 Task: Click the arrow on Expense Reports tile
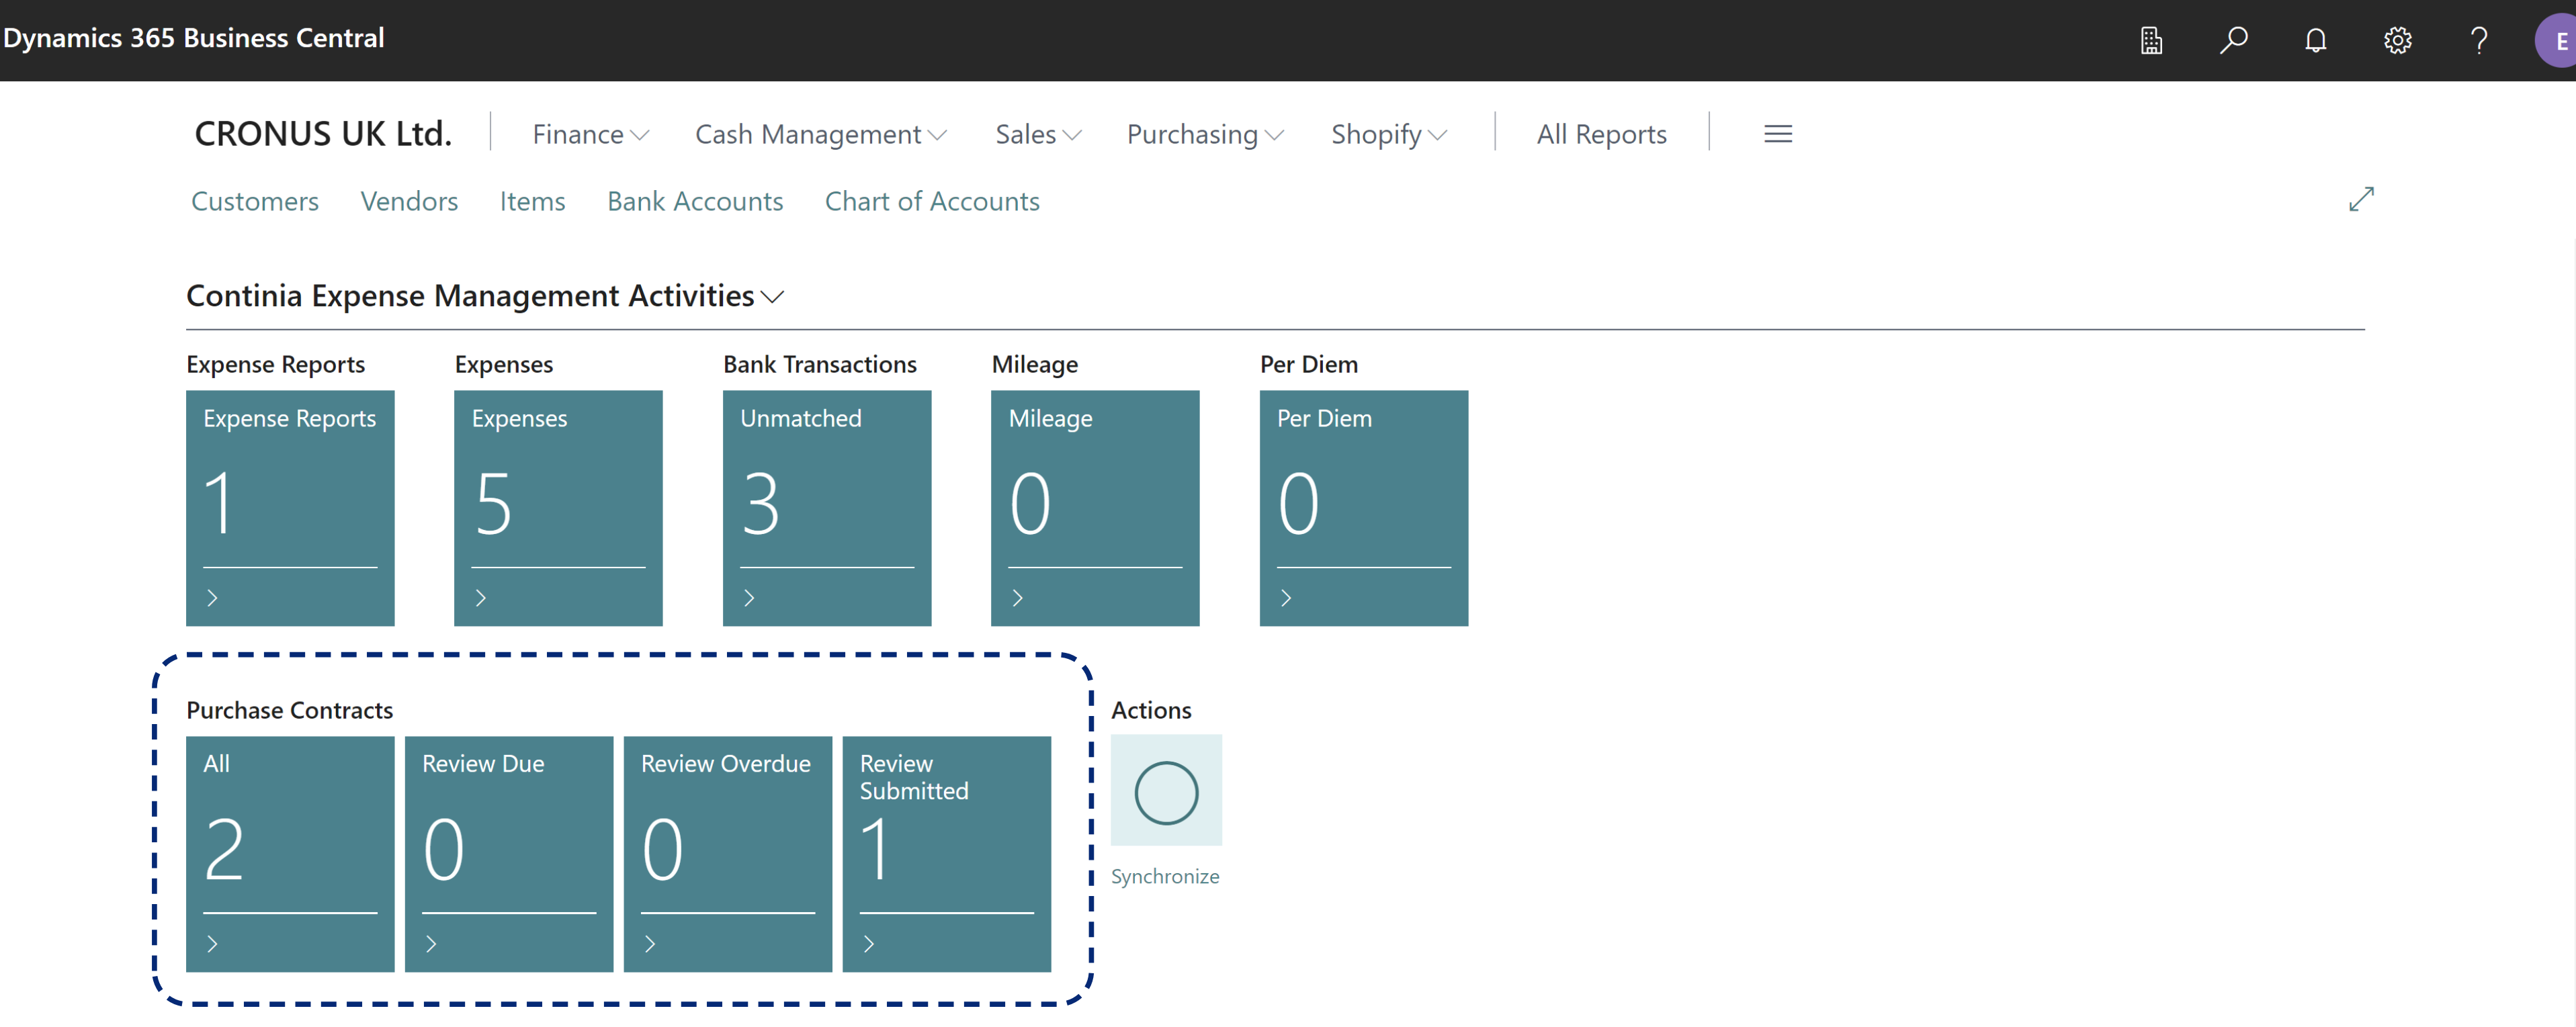point(212,598)
